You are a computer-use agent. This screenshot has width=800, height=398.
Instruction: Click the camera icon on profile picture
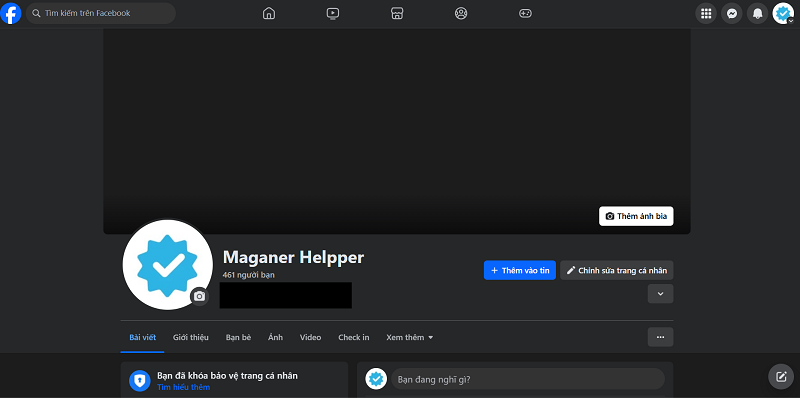[x=199, y=296]
